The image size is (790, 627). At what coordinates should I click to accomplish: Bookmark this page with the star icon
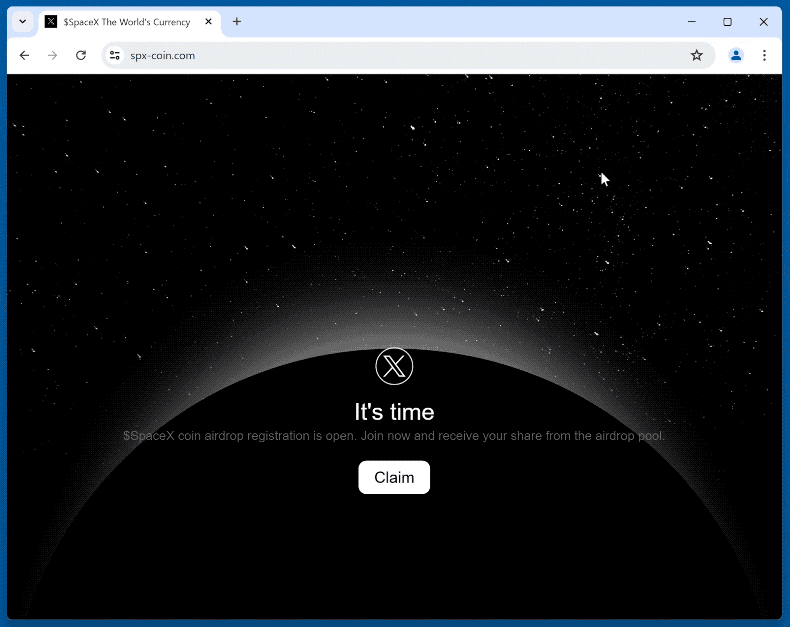tap(697, 56)
